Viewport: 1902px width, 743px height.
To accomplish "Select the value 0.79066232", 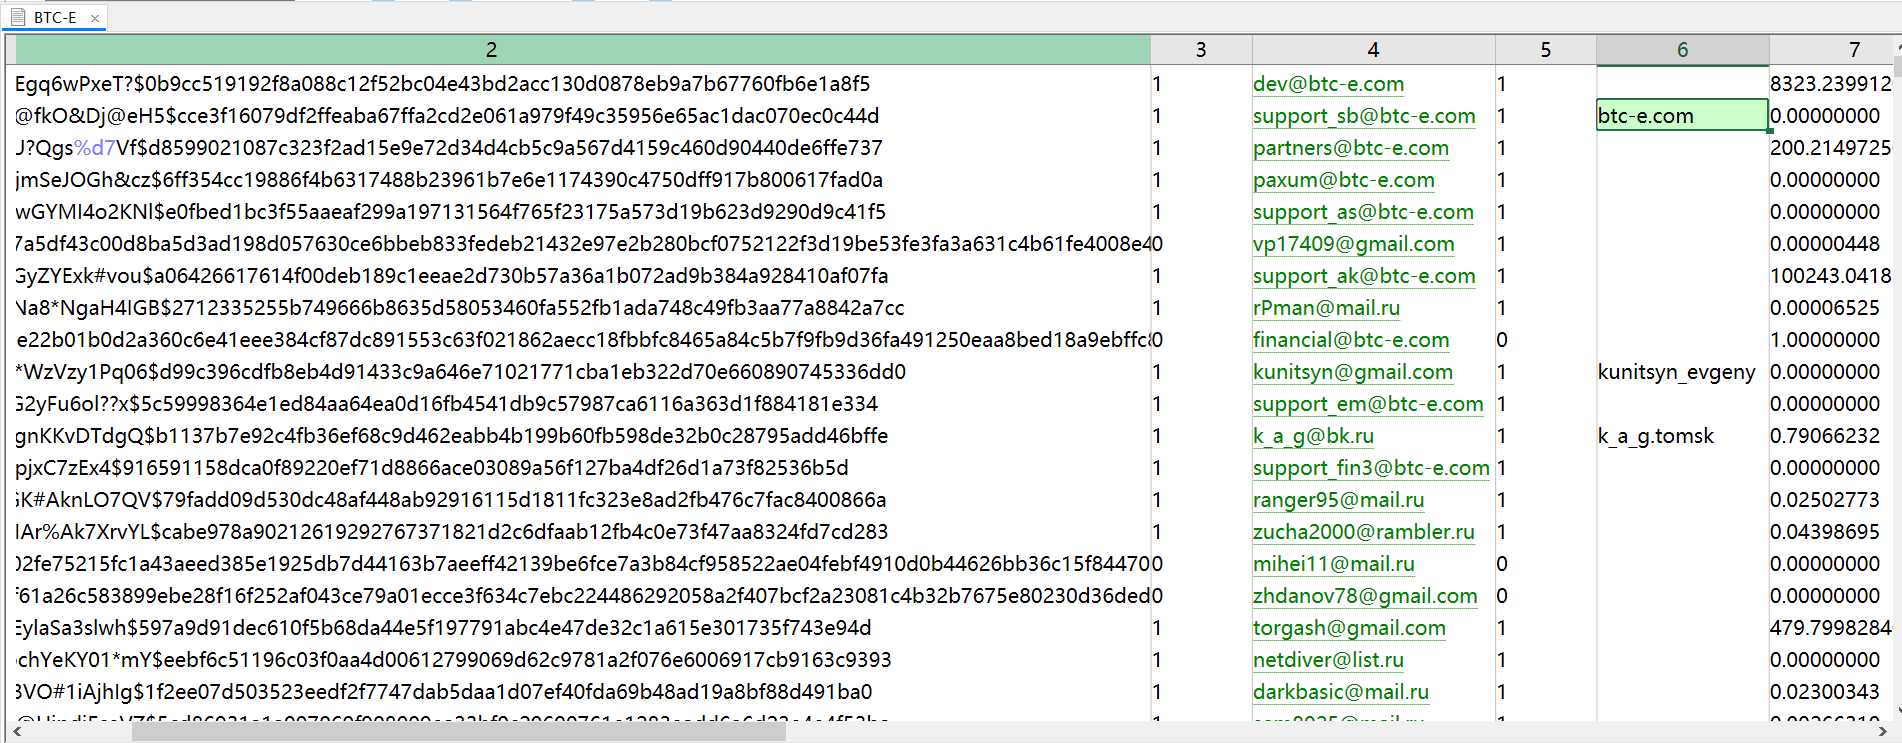I will point(1825,436).
